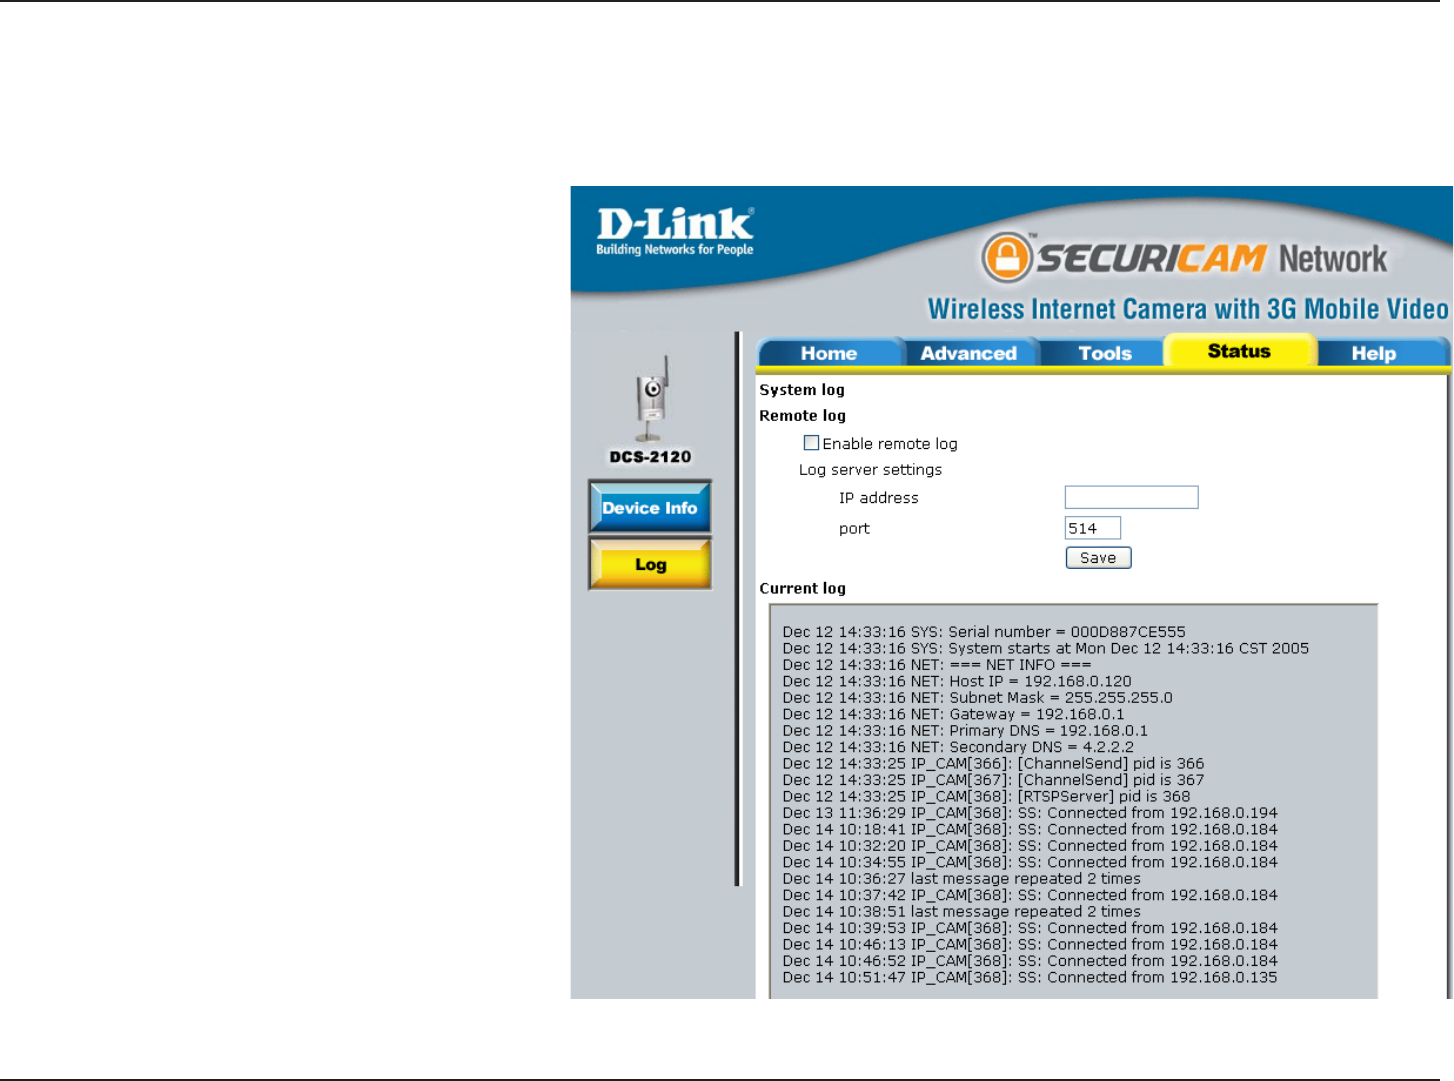
Task: Select the 'System starts at Mon Dec 12' line
Action: pyautogui.click(x=1046, y=648)
